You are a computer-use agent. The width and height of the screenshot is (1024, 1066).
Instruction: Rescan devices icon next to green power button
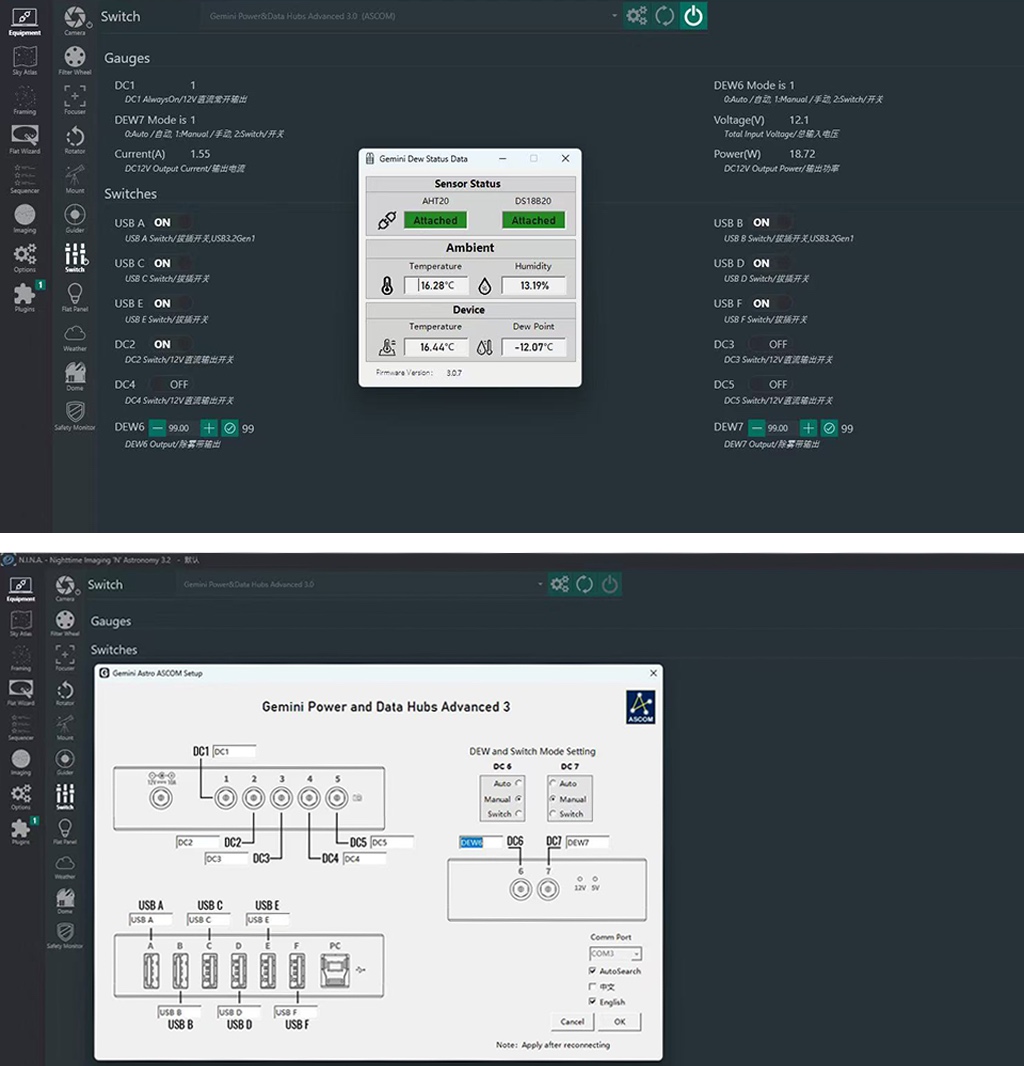point(664,16)
